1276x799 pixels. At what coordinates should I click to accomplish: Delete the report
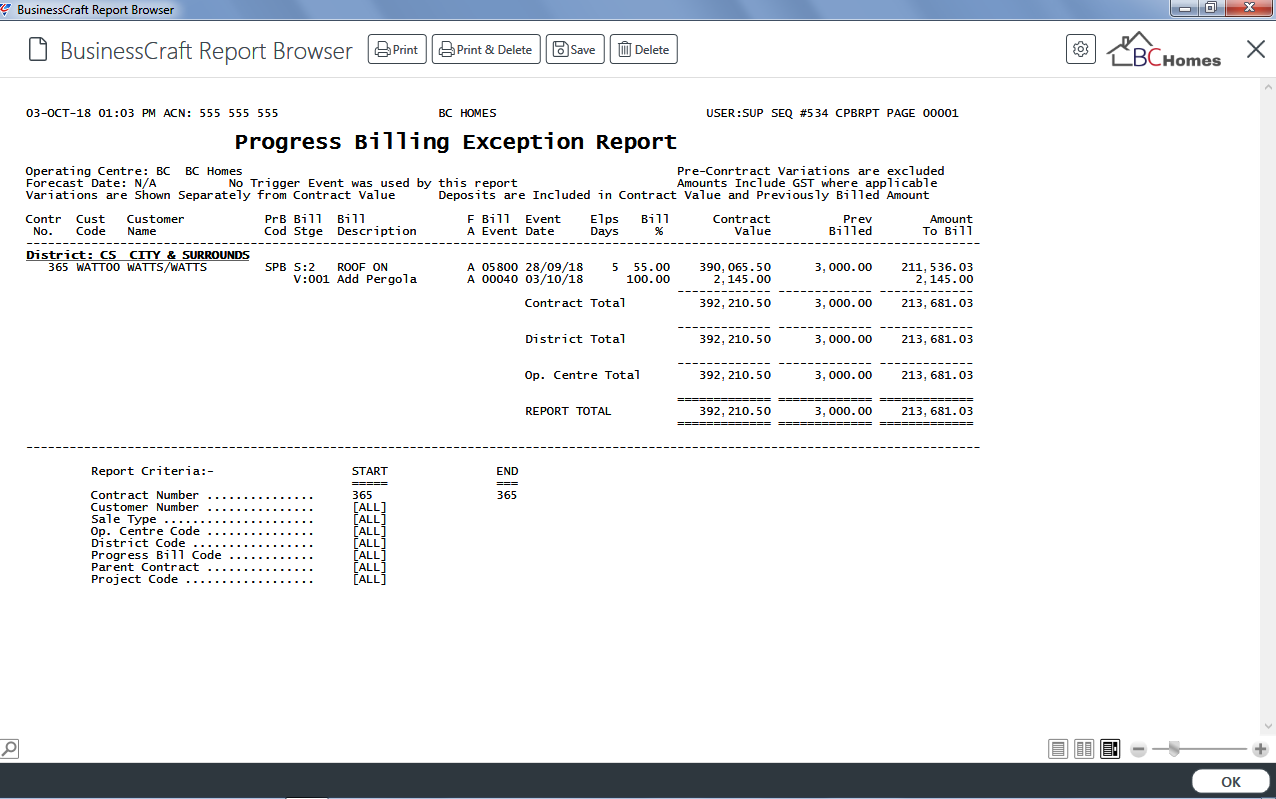643,49
